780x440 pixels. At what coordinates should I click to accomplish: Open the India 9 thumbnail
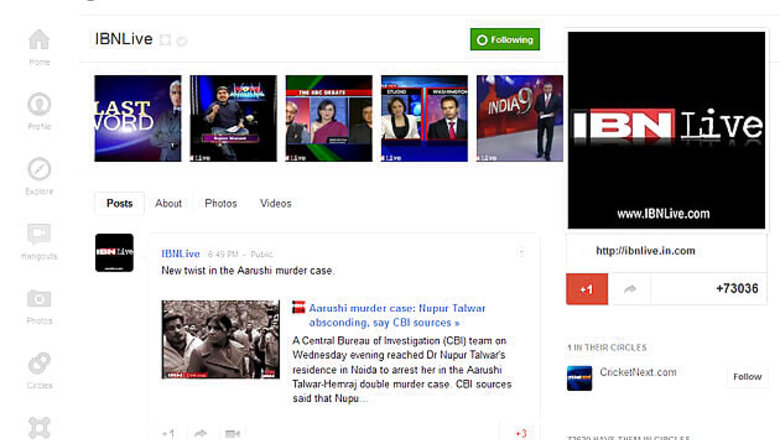[520, 118]
